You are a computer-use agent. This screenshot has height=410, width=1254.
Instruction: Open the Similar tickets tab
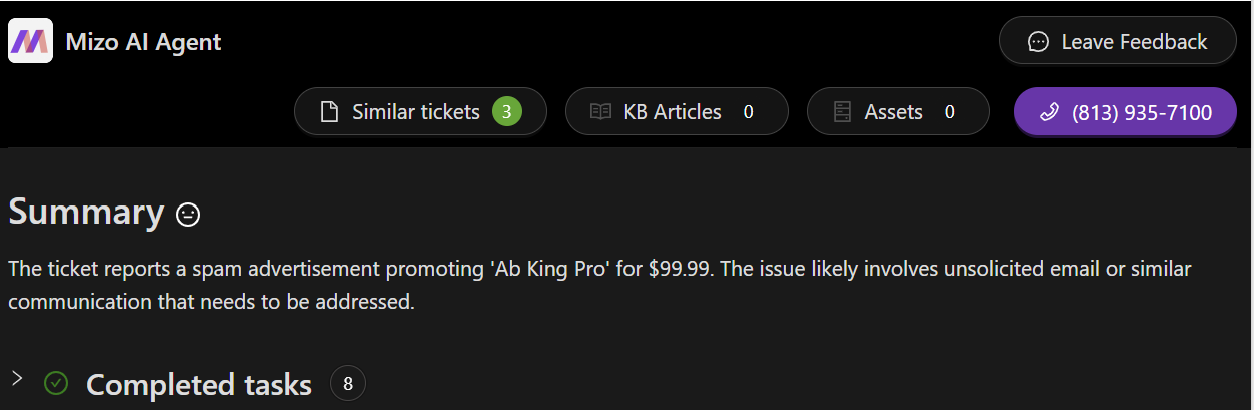point(415,112)
